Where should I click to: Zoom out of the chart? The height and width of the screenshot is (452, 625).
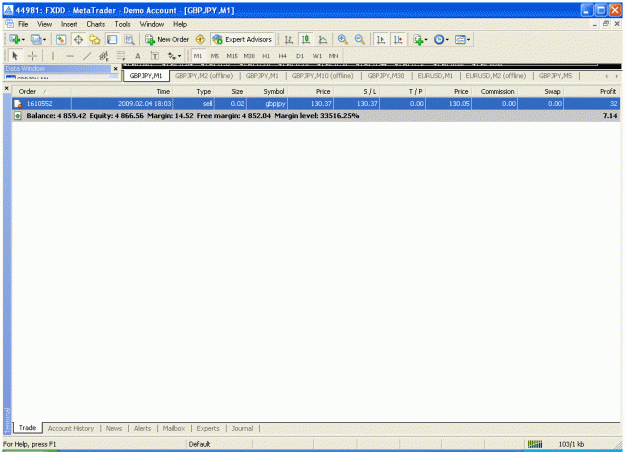tap(360, 39)
